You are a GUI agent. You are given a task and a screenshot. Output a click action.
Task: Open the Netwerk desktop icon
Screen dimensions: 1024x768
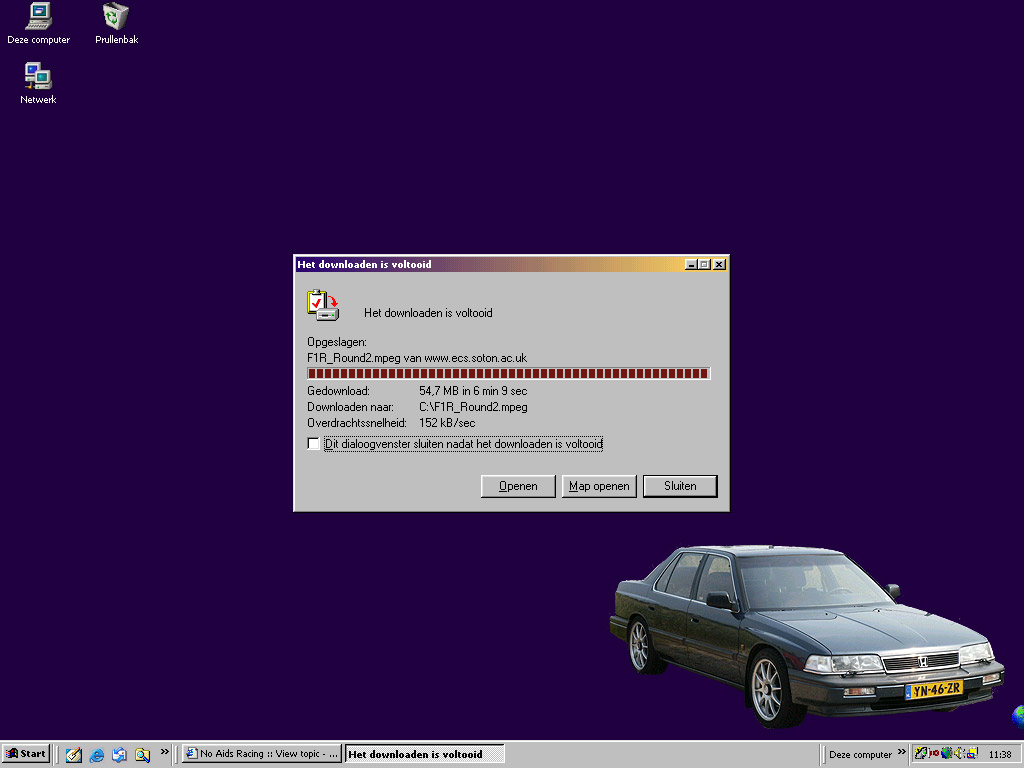[x=38, y=76]
